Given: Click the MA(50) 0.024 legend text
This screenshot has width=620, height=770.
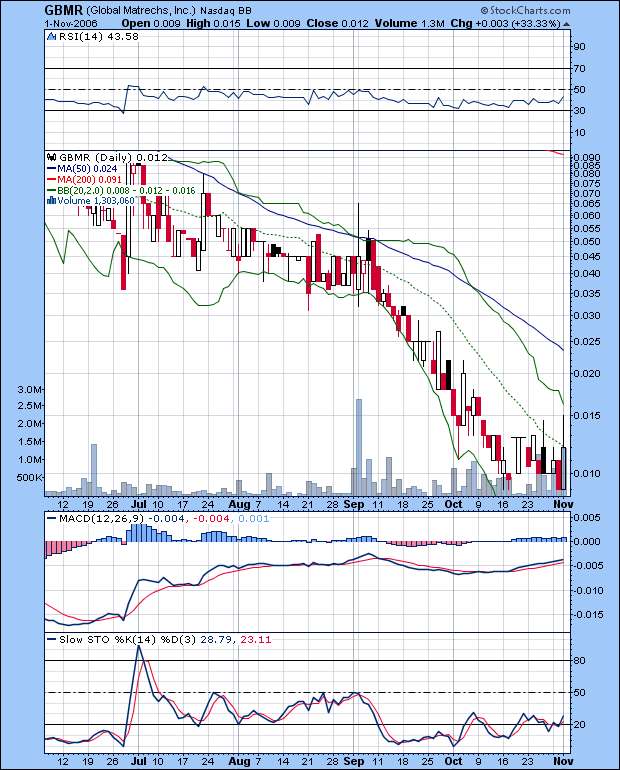Looking at the screenshot, I should click(x=87, y=169).
